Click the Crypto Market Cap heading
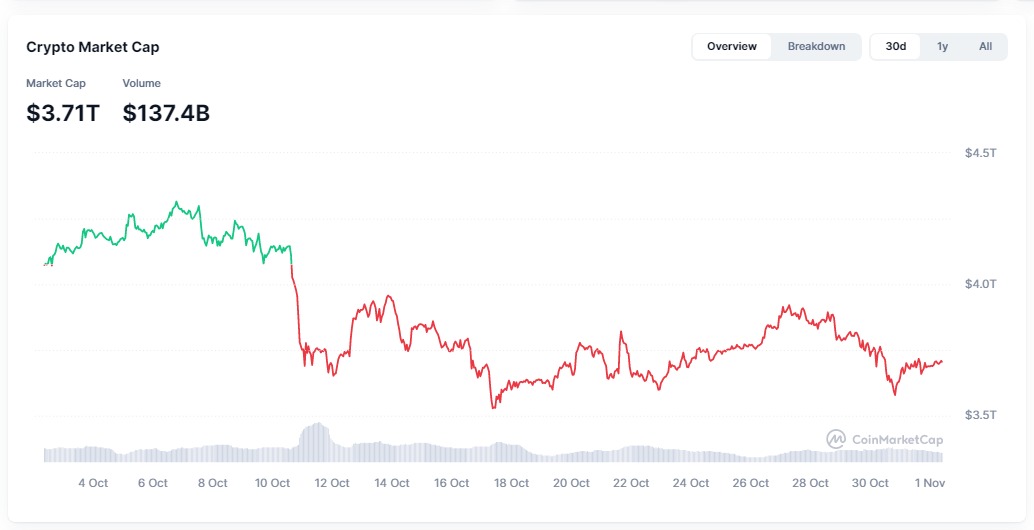 pyautogui.click(x=92, y=47)
